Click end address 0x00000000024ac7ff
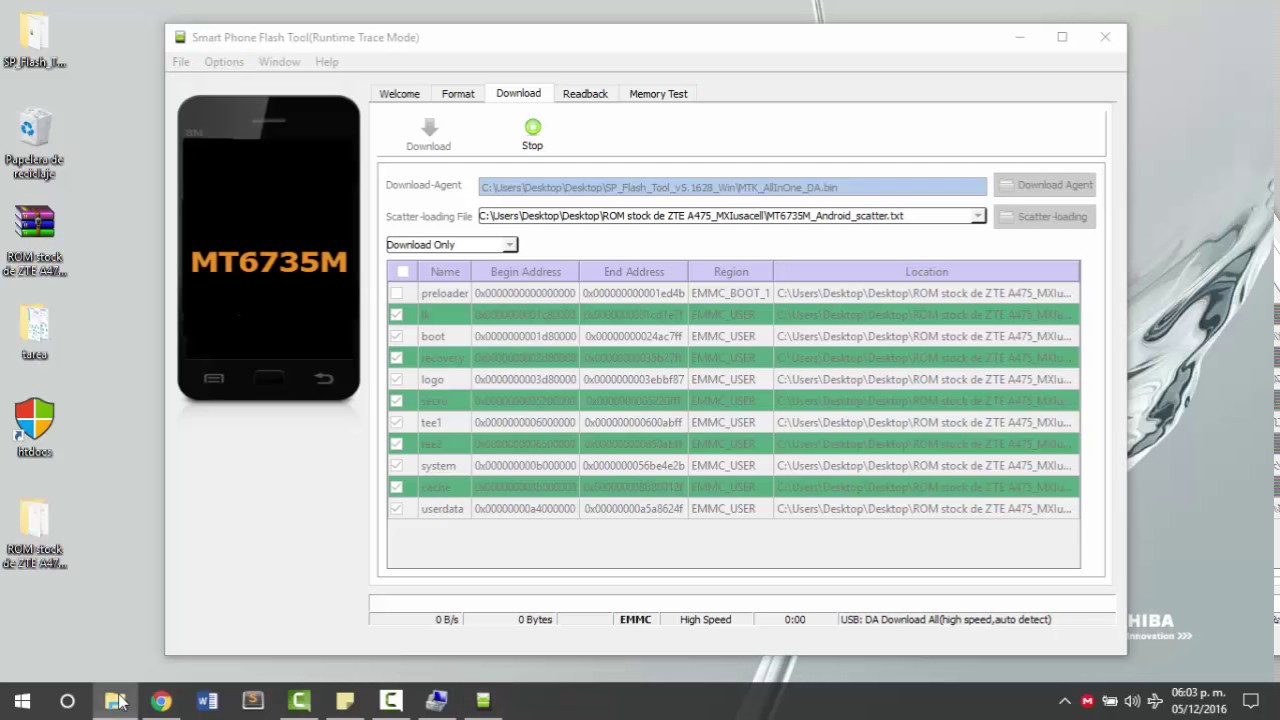1280x720 pixels. click(x=634, y=336)
